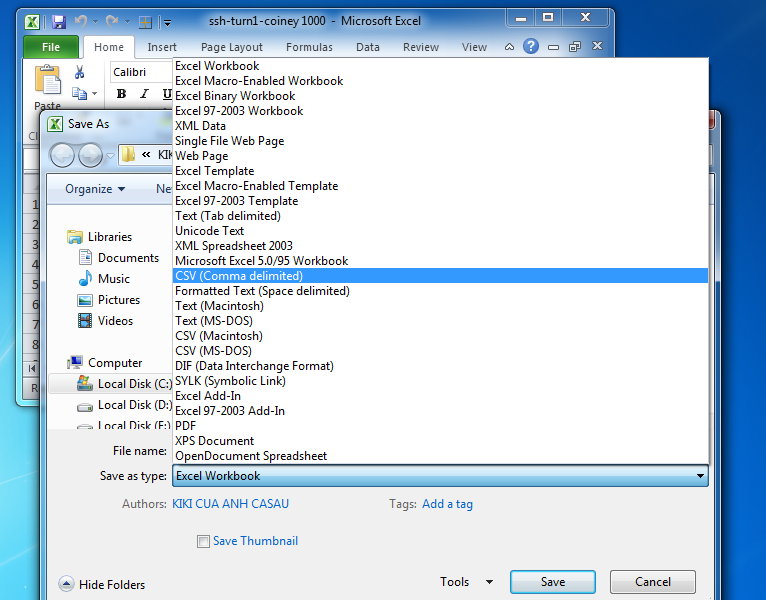The image size is (766, 600).
Task: Choose OpenDocument Spreadsheet file type
Action: click(x=441, y=455)
